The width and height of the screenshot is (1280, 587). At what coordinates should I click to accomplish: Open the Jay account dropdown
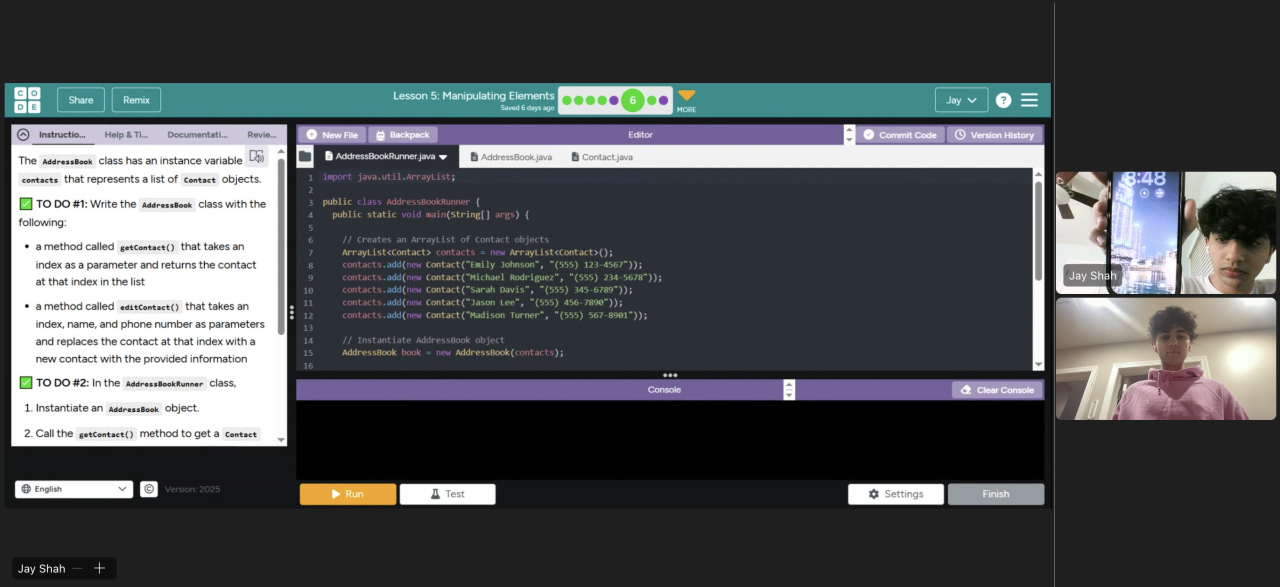(x=961, y=100)
